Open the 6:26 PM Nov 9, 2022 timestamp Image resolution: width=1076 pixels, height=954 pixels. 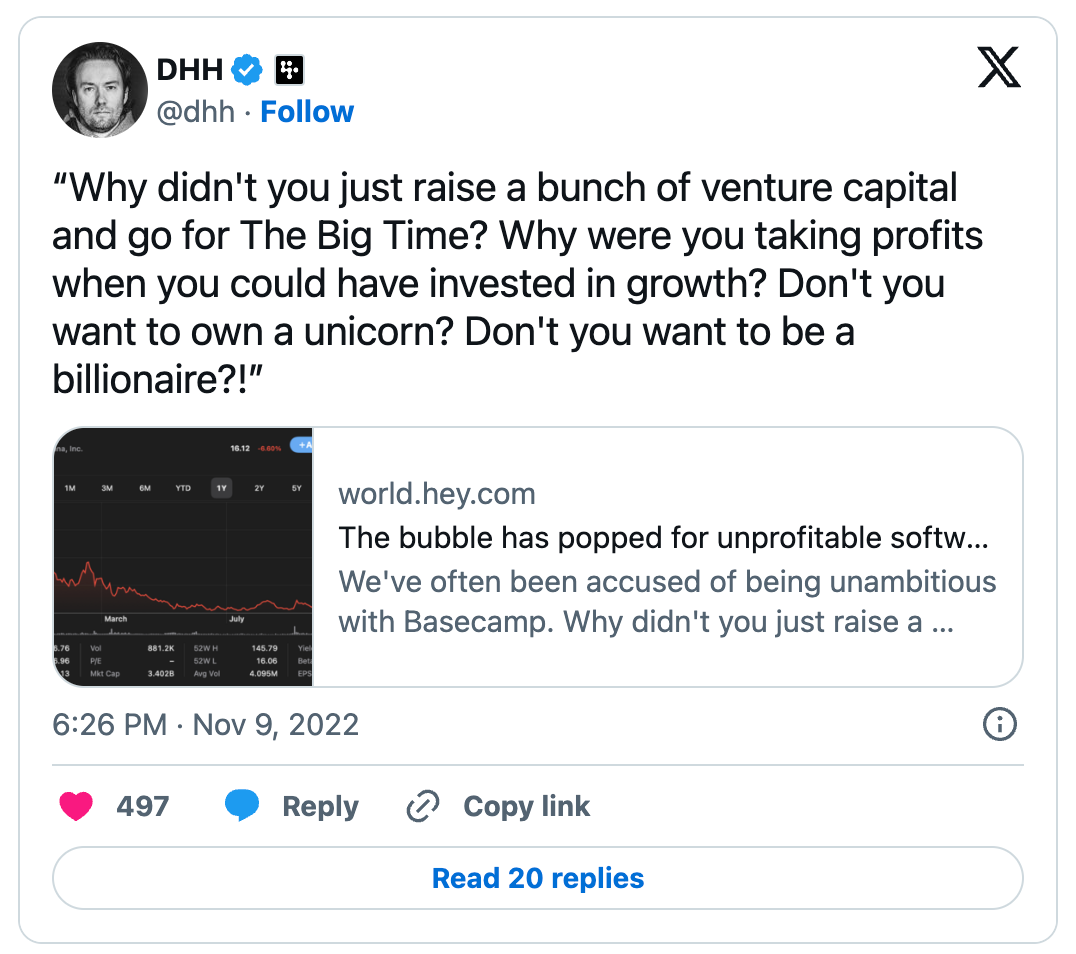click(x=205, y=724)
